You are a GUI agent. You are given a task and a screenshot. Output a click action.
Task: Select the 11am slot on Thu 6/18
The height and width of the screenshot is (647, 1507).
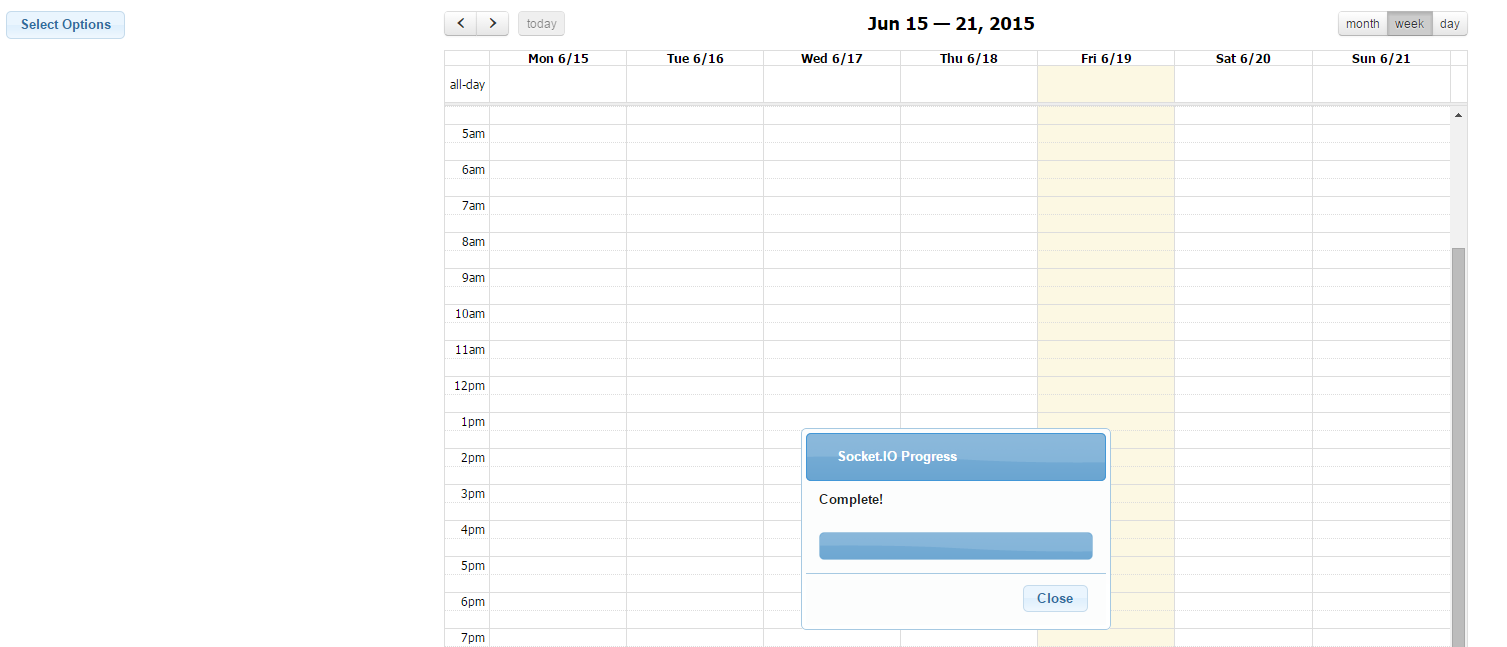968,350
